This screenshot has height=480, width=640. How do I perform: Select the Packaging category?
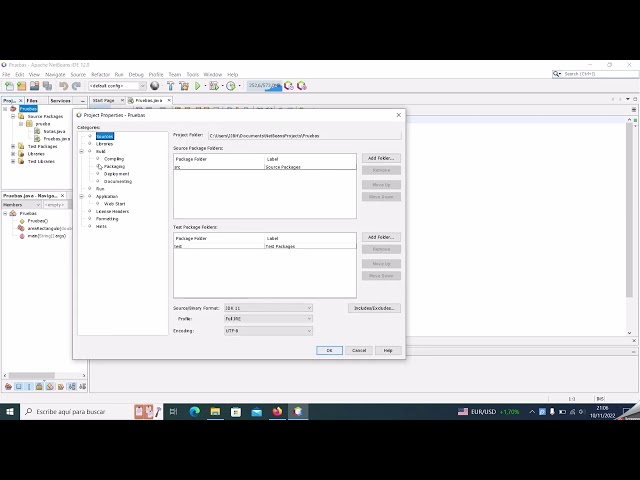[x=114, y=167]
